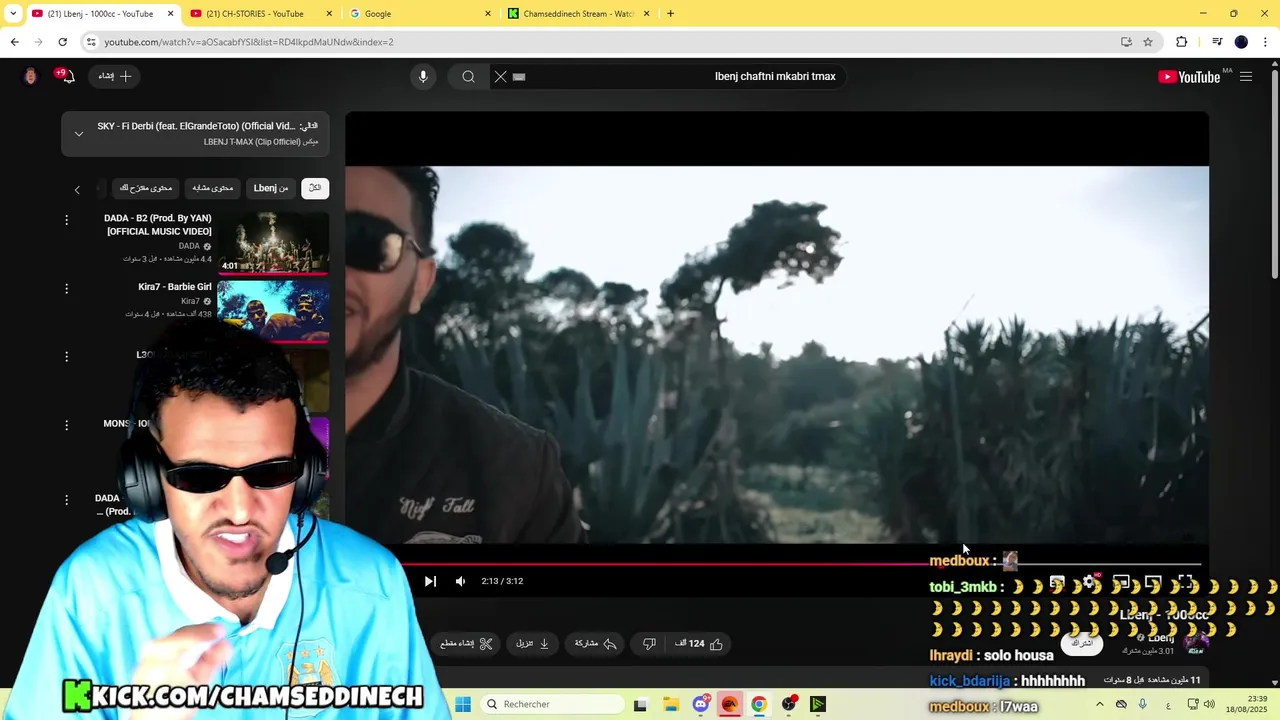The width and height of the screenshot is (1280, 720).
Task: Focus the search field with lbenj query
Action: coord(680,77)
